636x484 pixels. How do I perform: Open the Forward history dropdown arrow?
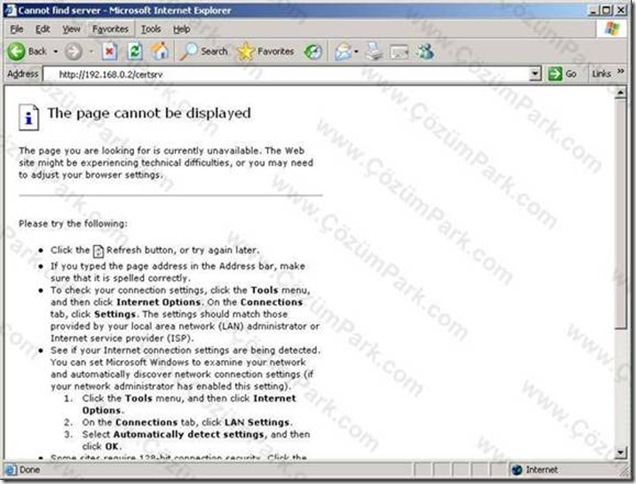(x=91, y=52)
